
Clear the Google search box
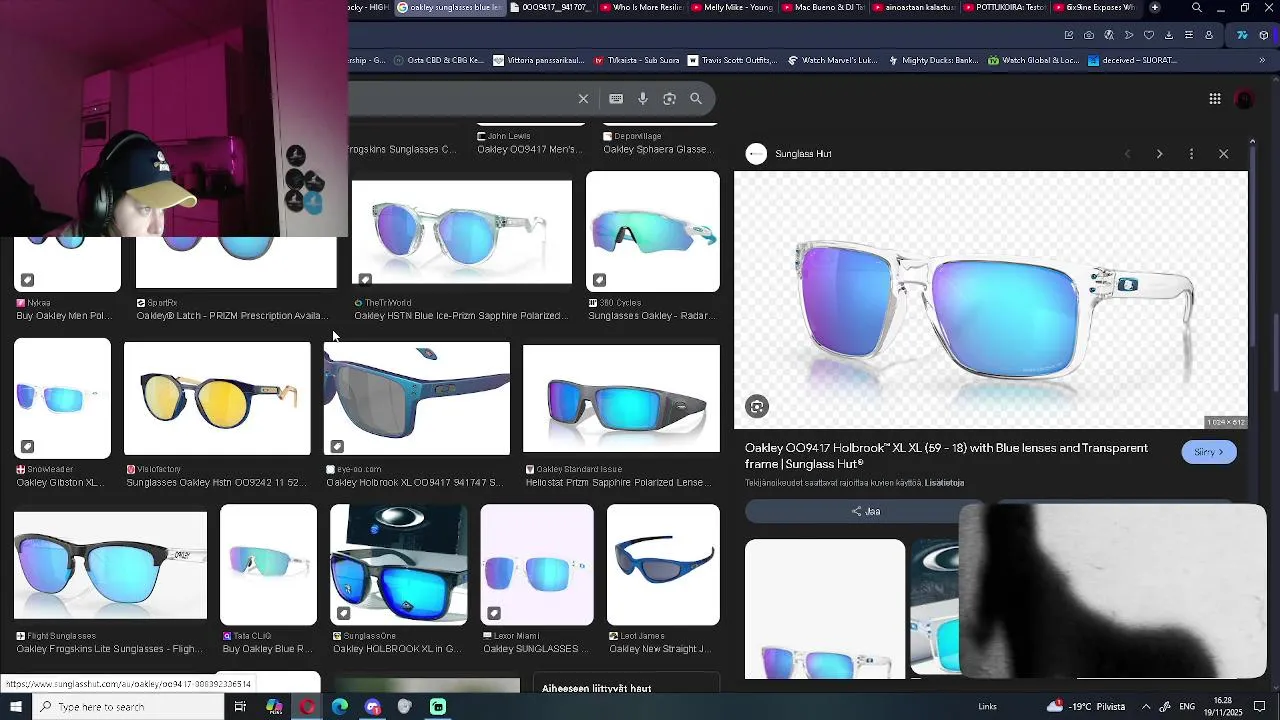(583, 99)
